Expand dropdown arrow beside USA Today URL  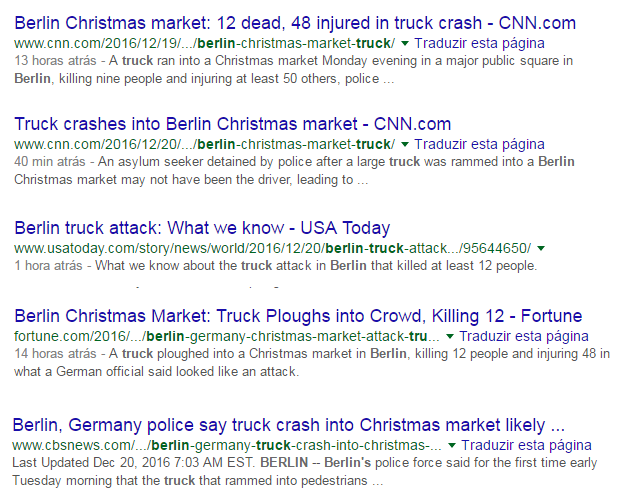coord(541,249)
